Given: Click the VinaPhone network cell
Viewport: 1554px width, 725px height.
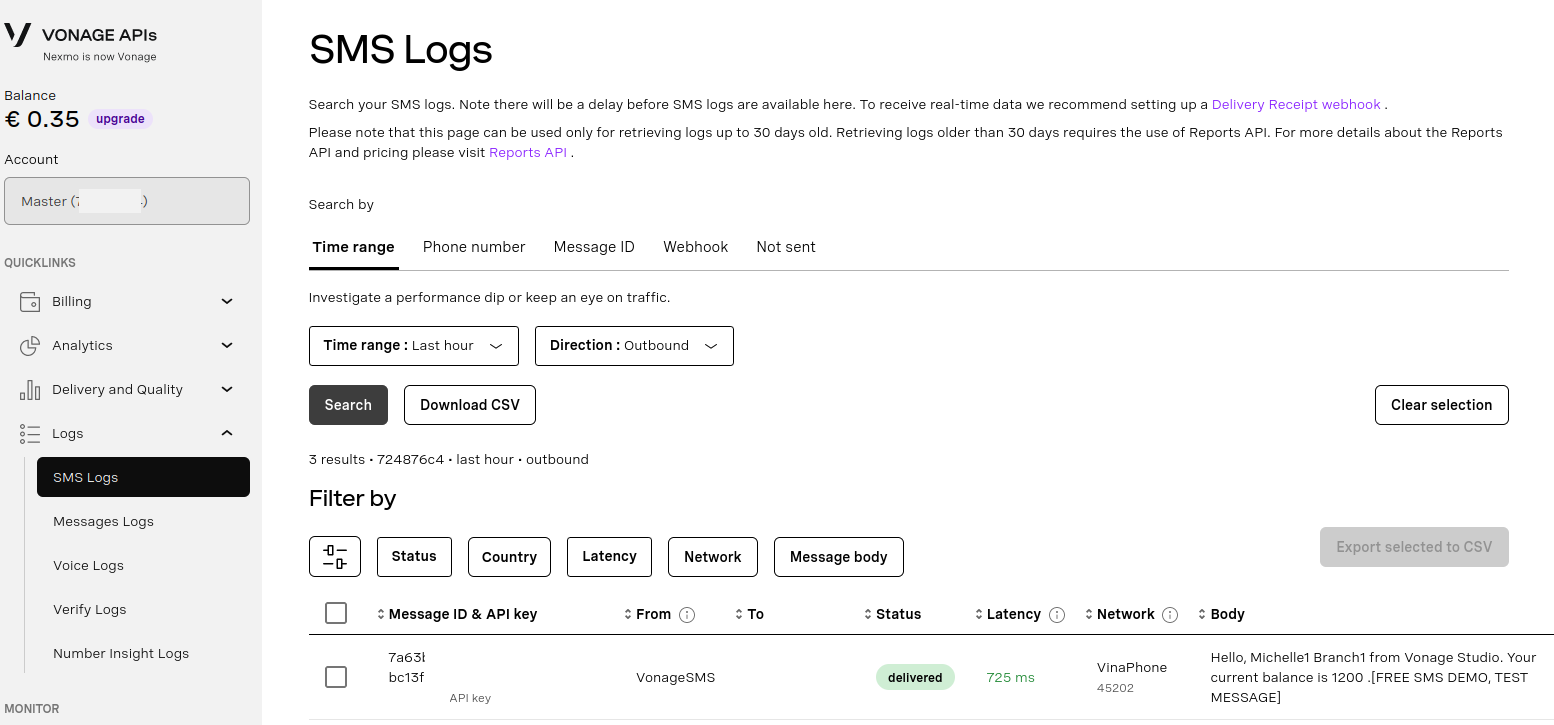Looking at the screenshot, I should pos(1132,667).
